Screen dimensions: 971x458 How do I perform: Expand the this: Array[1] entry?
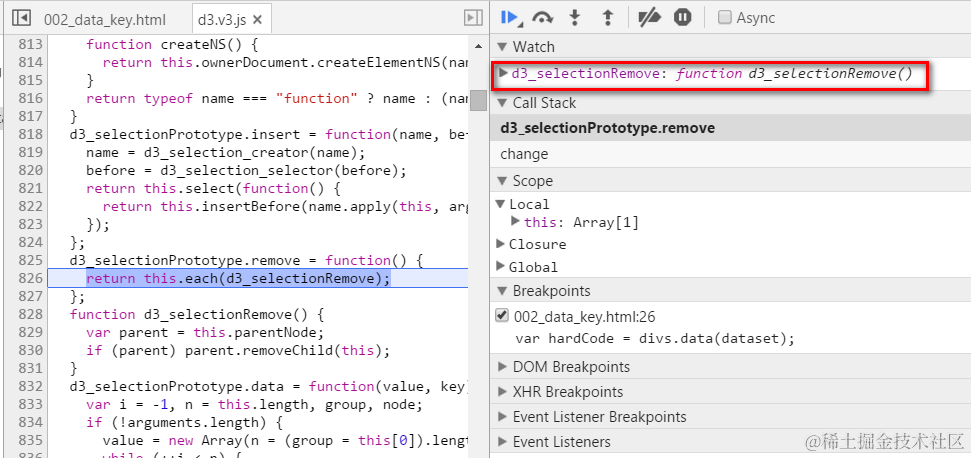tap(515, 221)
